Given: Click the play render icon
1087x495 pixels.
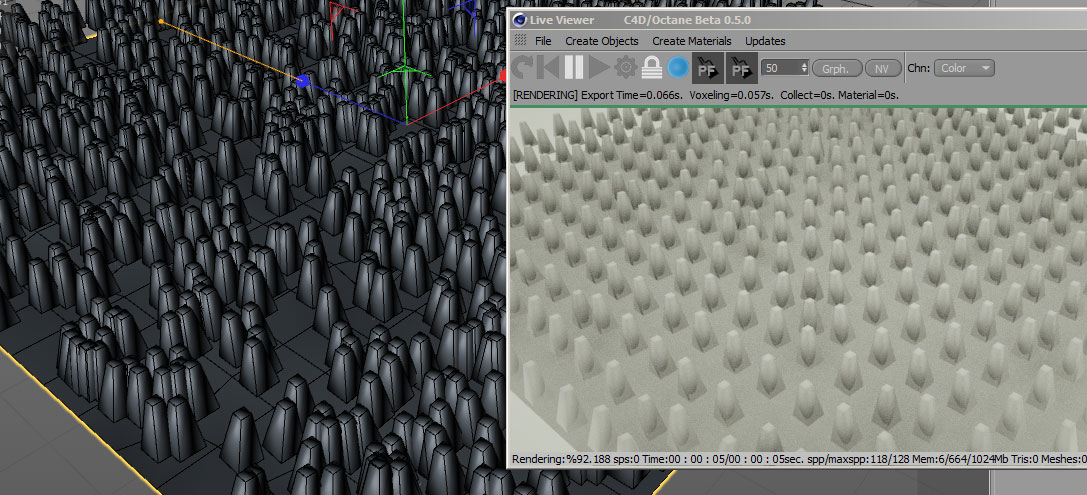Looking at the screenshot, I should 600,68.
